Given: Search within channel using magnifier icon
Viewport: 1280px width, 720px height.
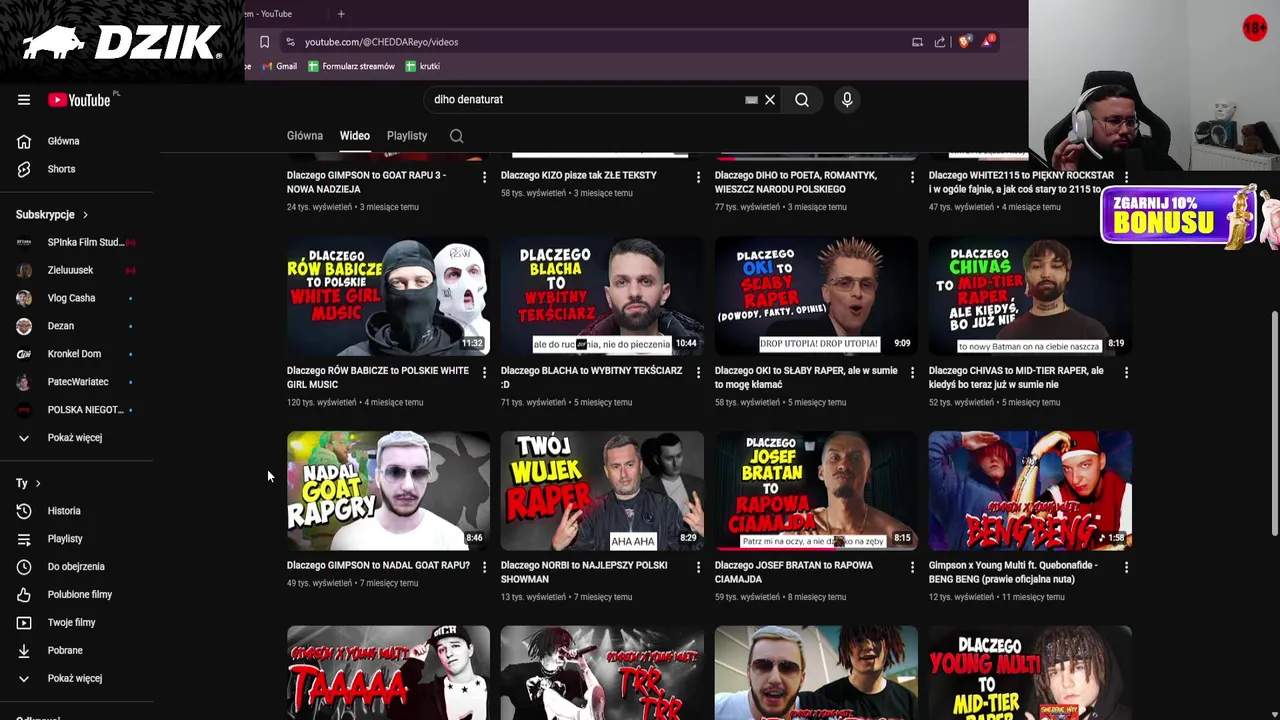Looking at the screenshot, I should (x=456, y=136).
